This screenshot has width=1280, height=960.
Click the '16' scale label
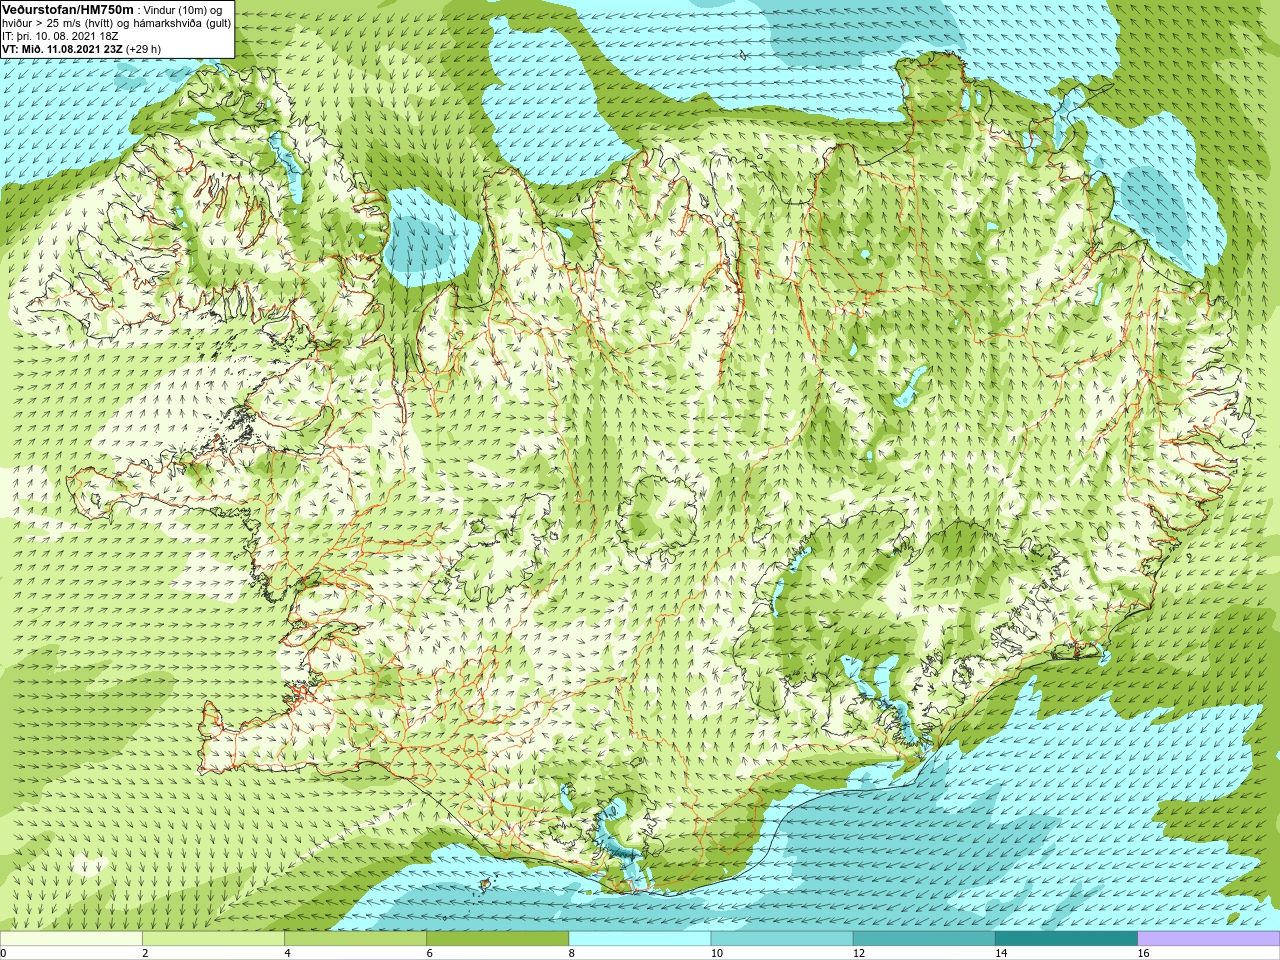coord(1143,953)
